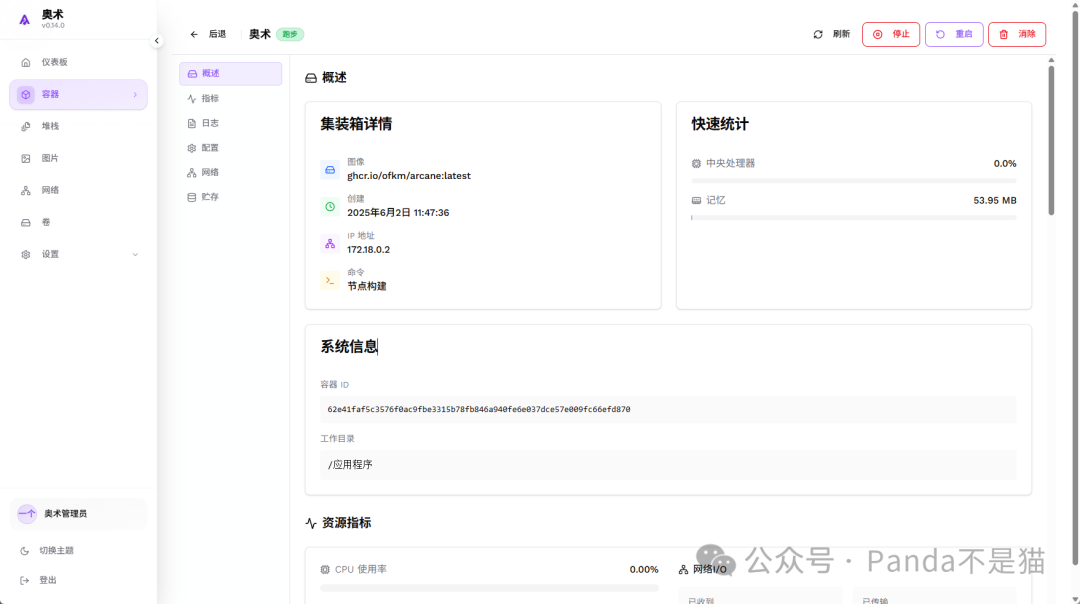Image resolution: width=1080 pixels, height=604 pixels.
Task: Restart the container with 重启
Action: coord(954,34)
